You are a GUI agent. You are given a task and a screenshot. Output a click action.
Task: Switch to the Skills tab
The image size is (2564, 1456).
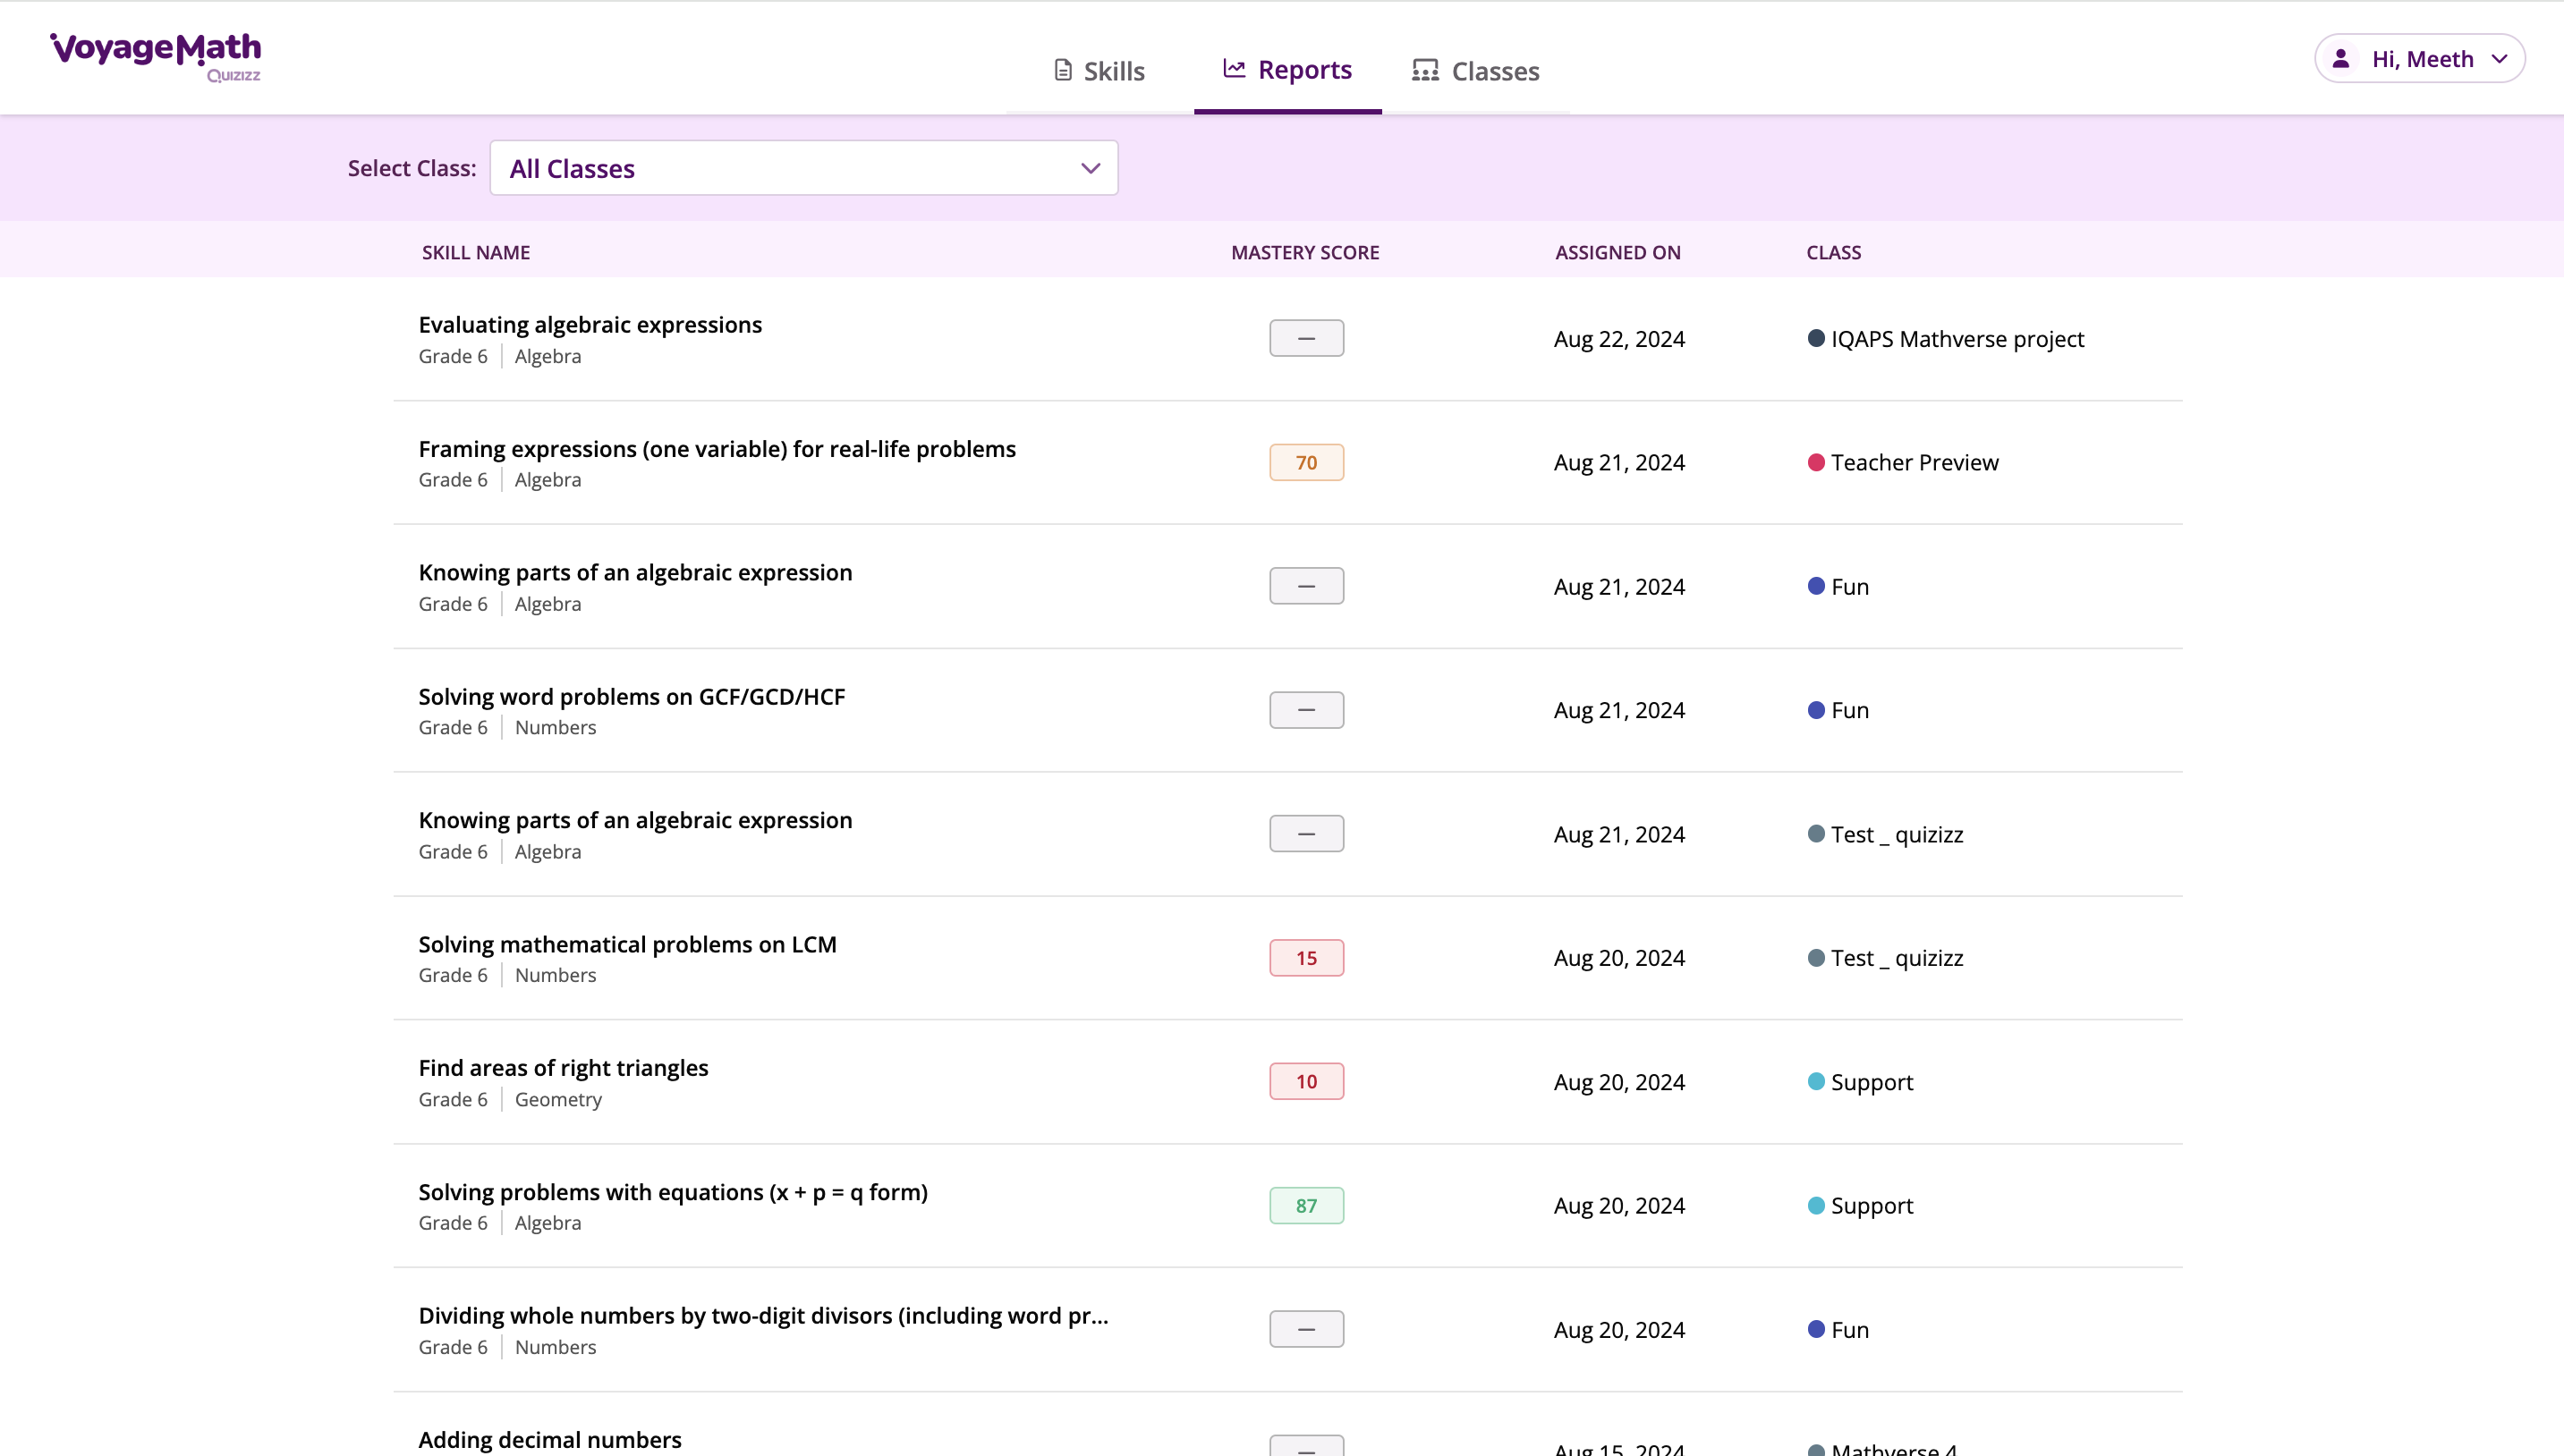(x=1099, y=71)
